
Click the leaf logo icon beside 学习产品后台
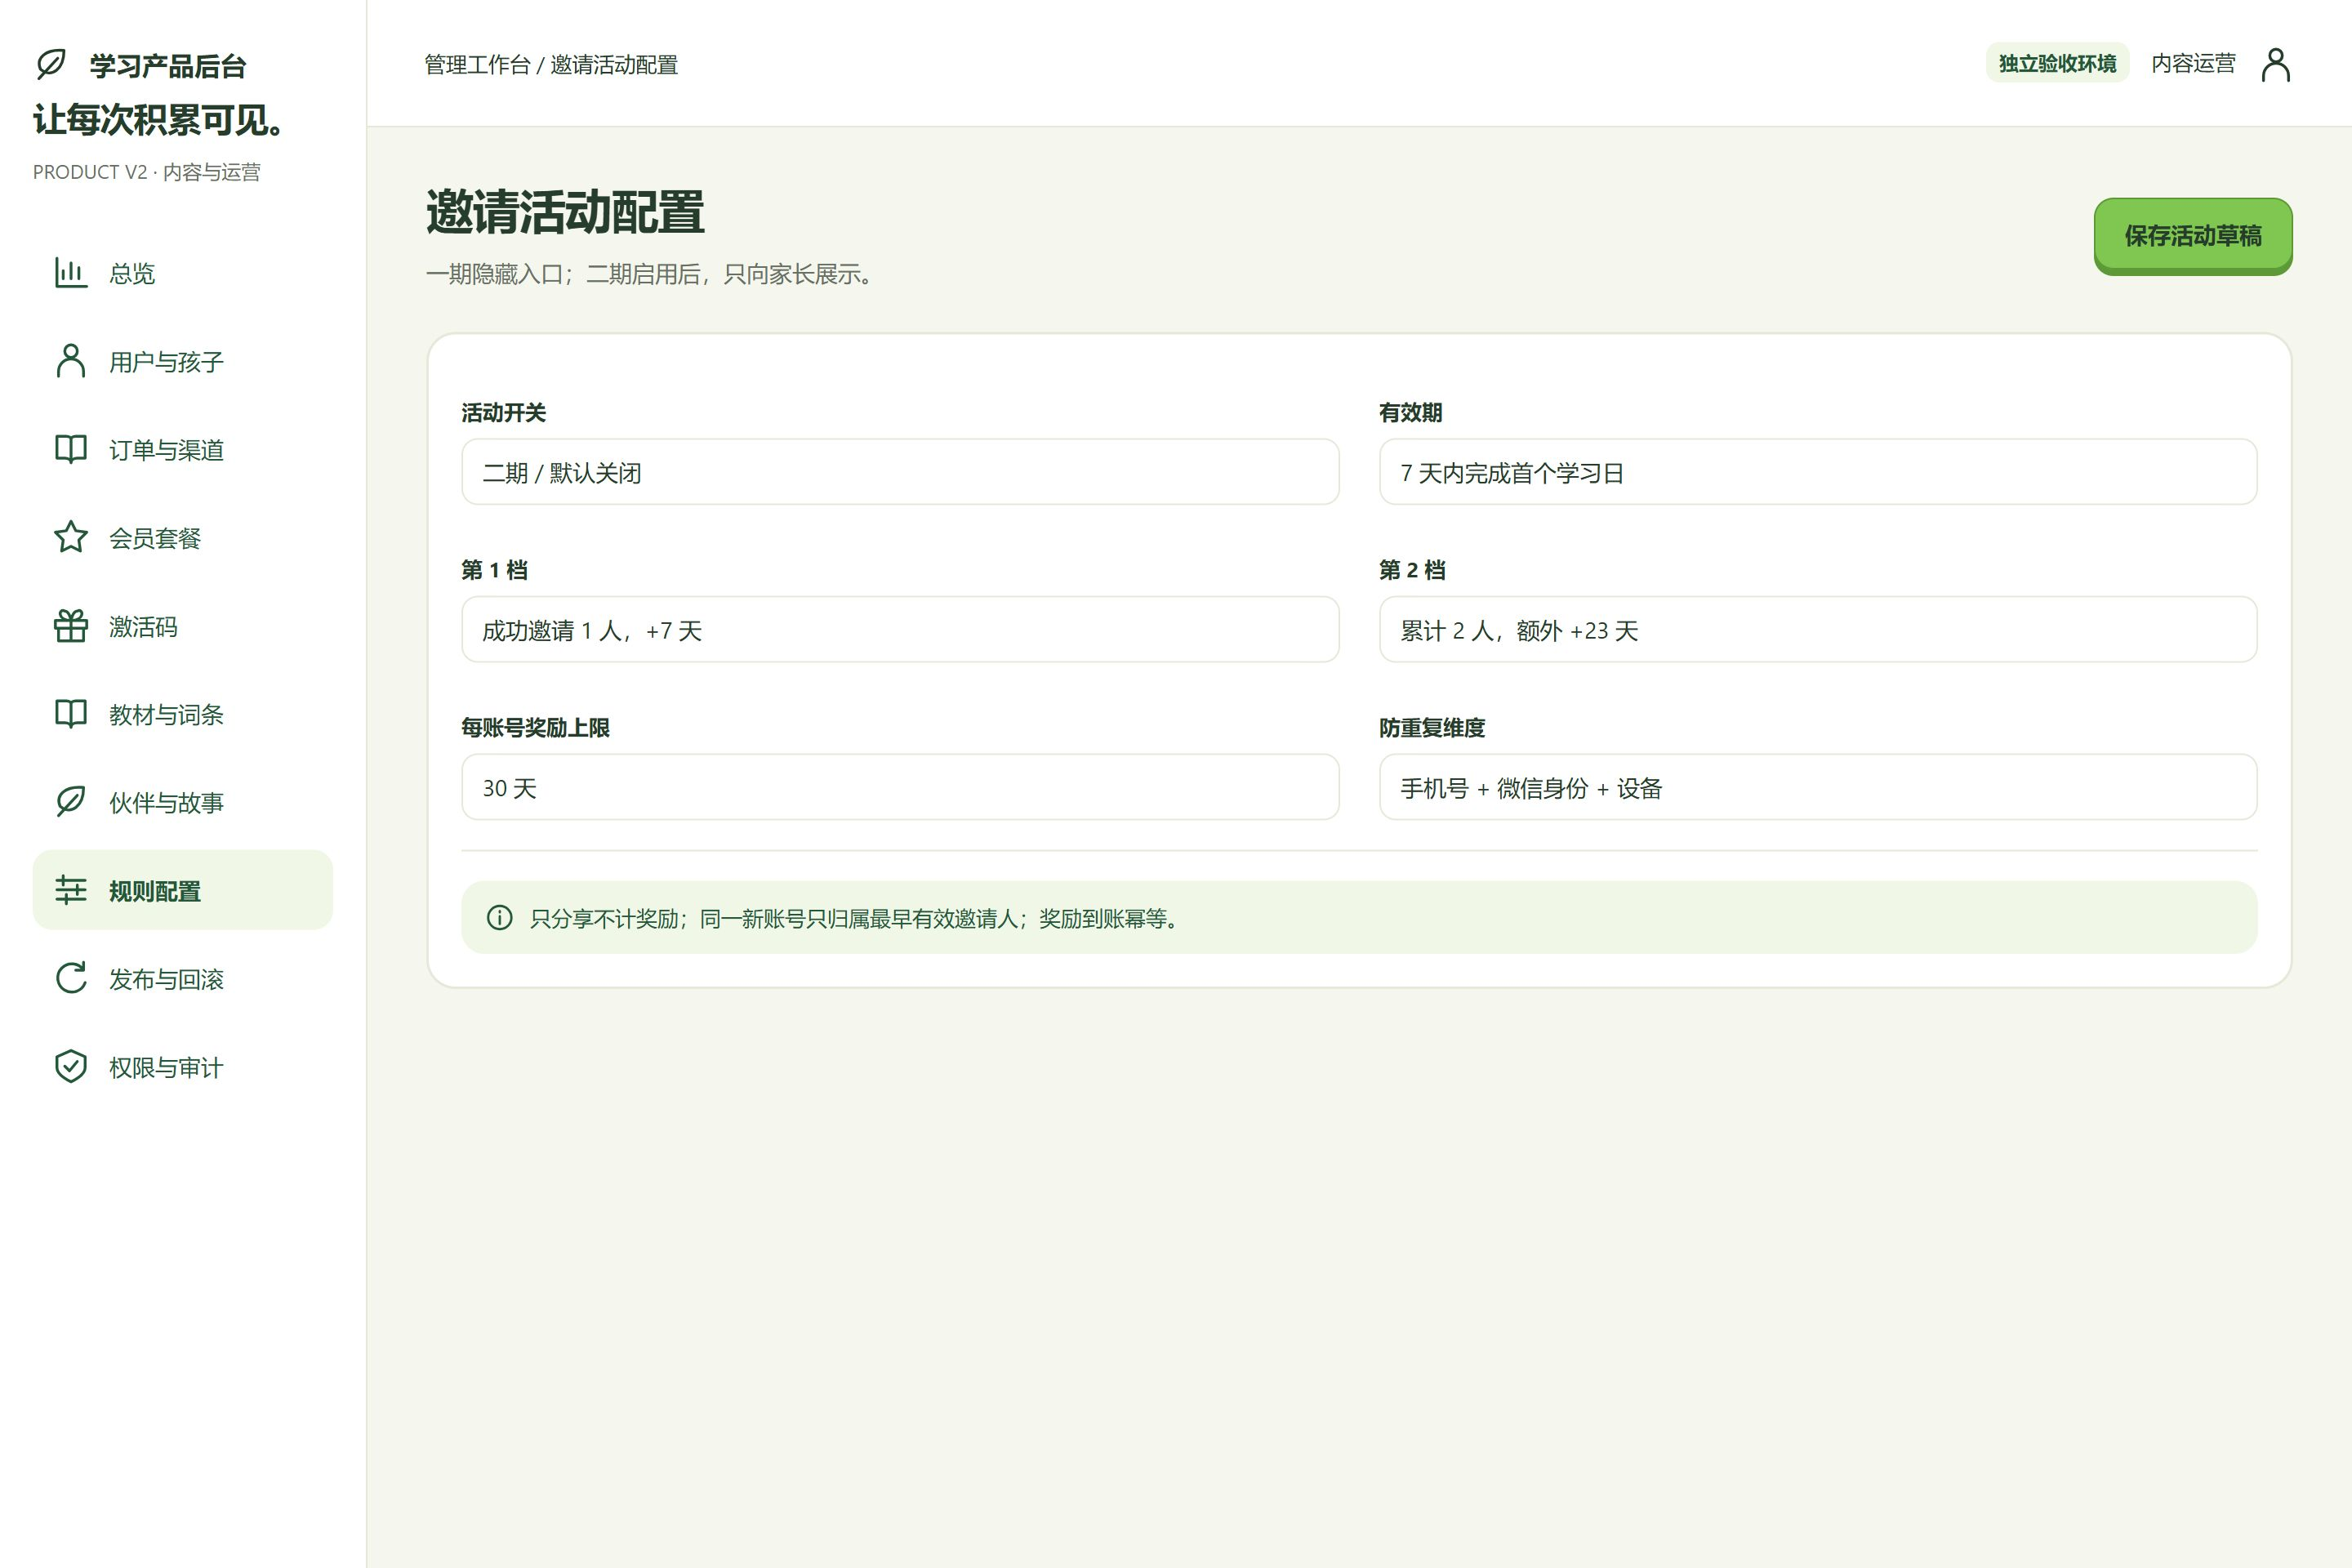(51, 64)
